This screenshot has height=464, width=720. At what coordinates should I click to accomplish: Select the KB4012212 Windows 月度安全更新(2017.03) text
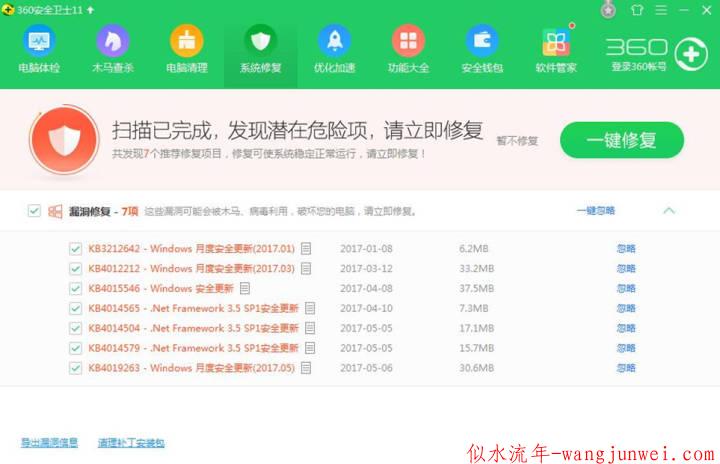(191, 268)
